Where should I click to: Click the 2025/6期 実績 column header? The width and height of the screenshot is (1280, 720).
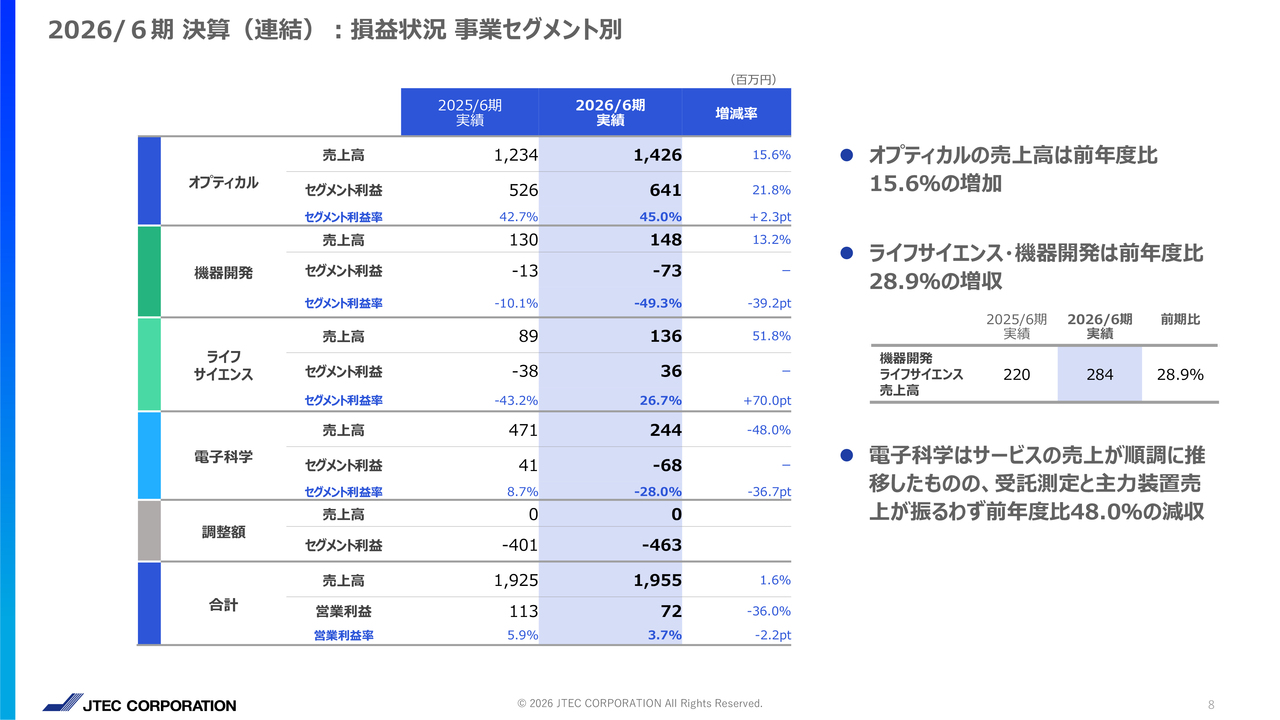(x=470, y=112)
